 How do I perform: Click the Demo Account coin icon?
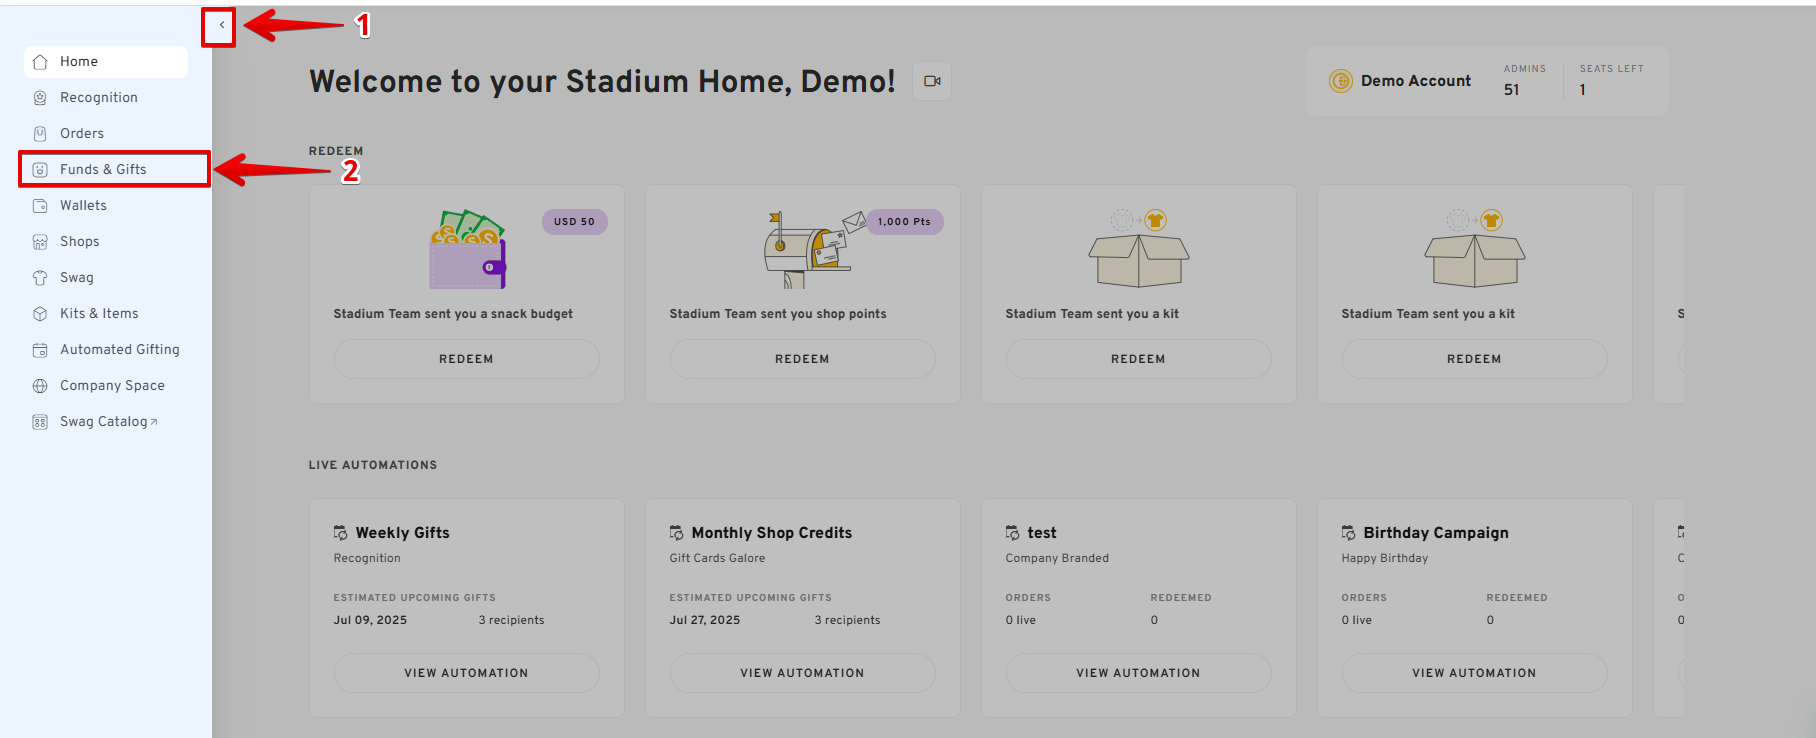coord(1340,81)
